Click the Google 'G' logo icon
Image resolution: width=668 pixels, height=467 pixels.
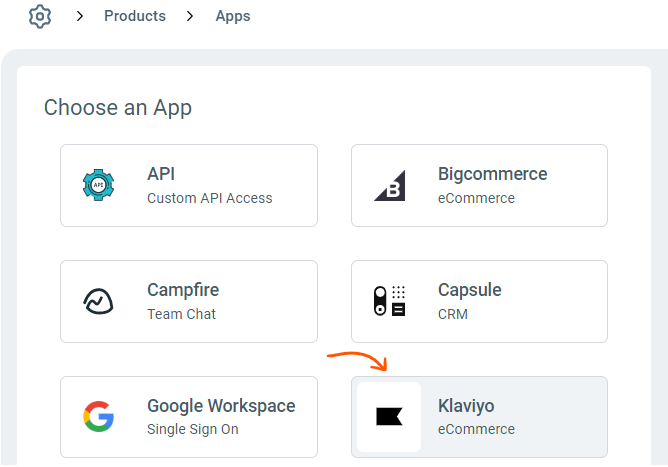point(98,416)
